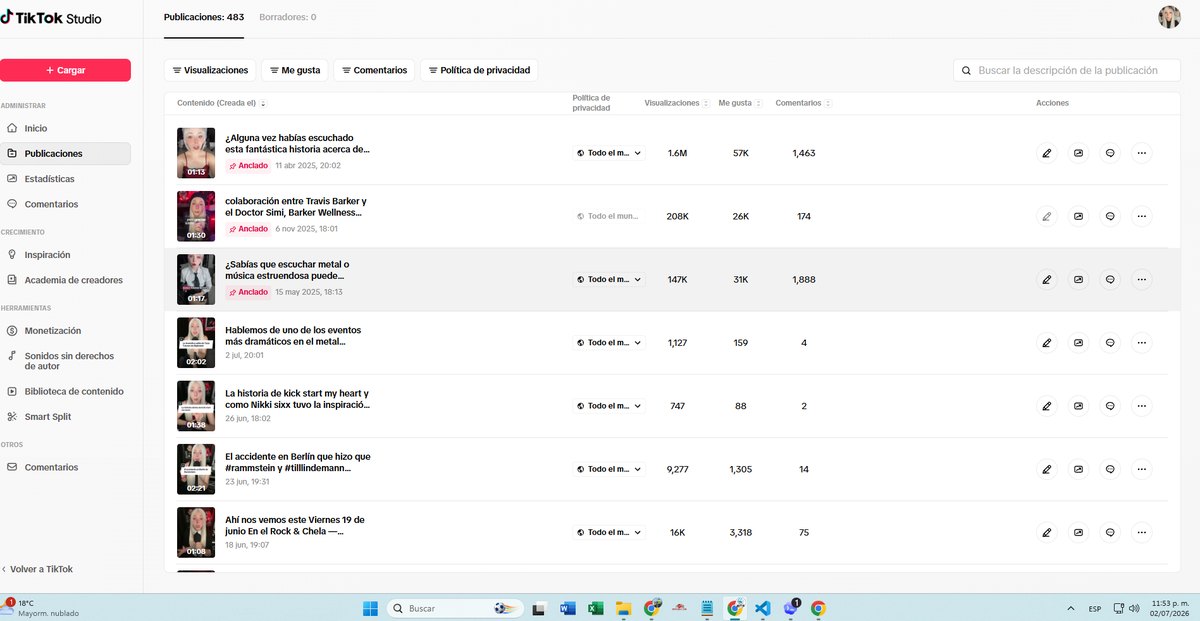Open the Comentarios filter button
The height and width of the screenshot is (621, 1200).
coord(374,70)
